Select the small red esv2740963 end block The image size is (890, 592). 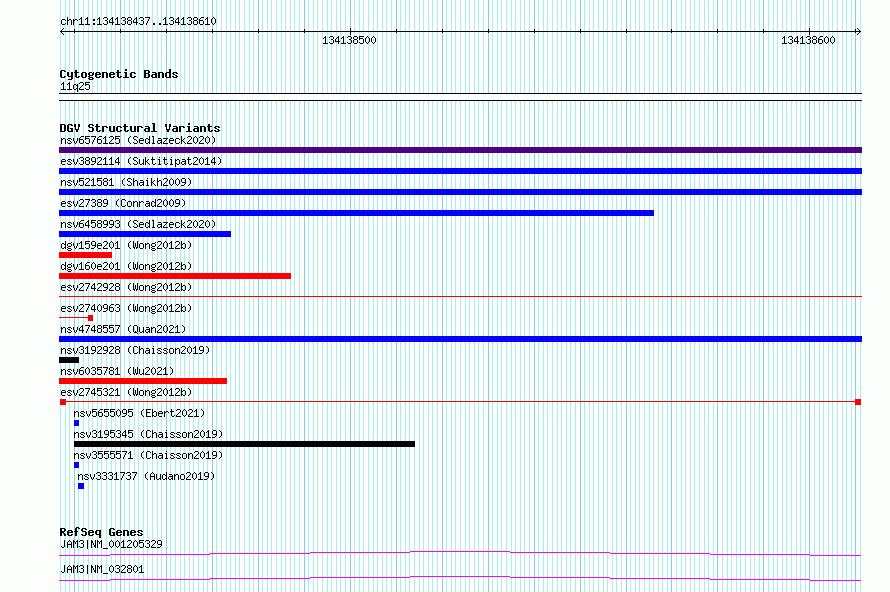click(x=90, y=318)
